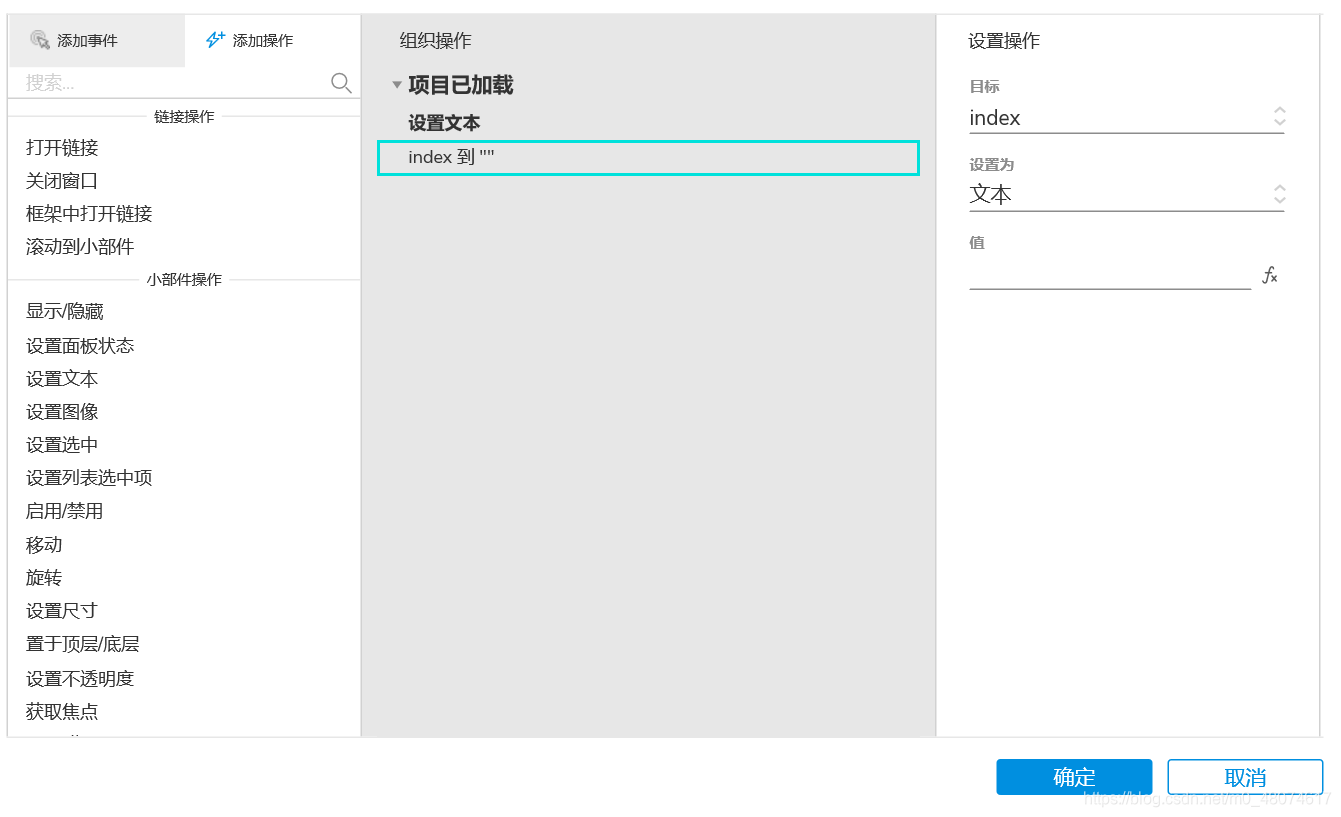Screen dimensions: 1341x817
Task: Select 启用/禁用 action
Action: pyautogui.click(x=65, y=511)
